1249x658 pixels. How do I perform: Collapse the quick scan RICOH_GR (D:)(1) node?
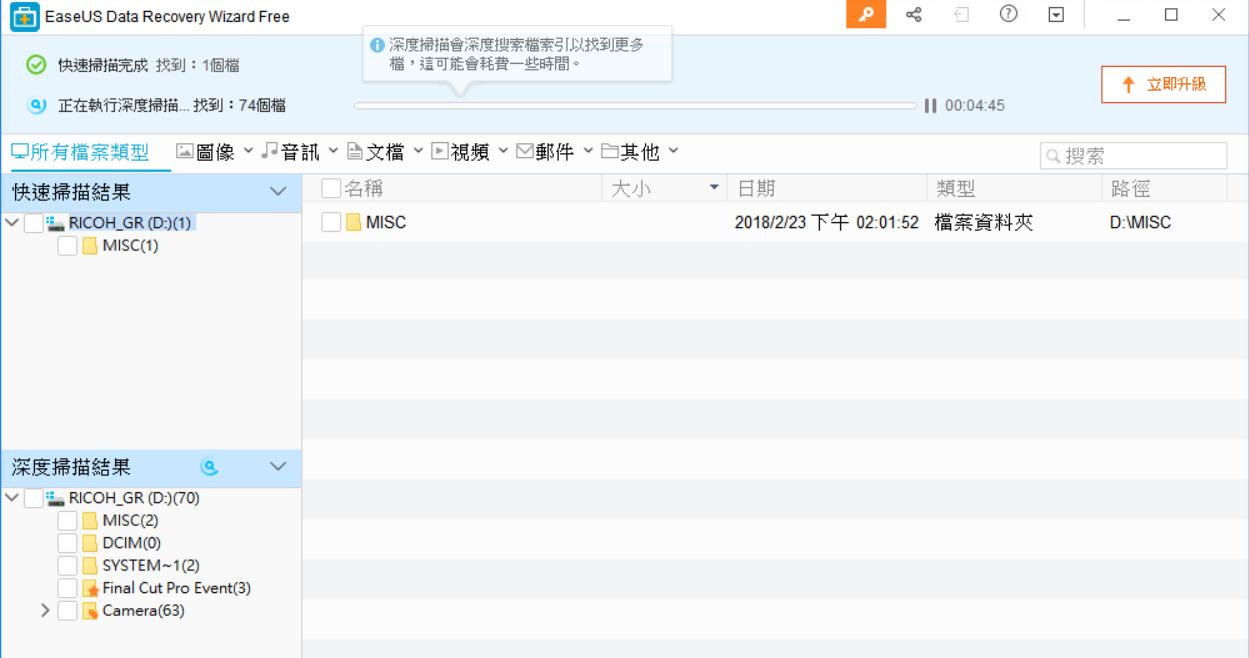click(x=12, y=223)
